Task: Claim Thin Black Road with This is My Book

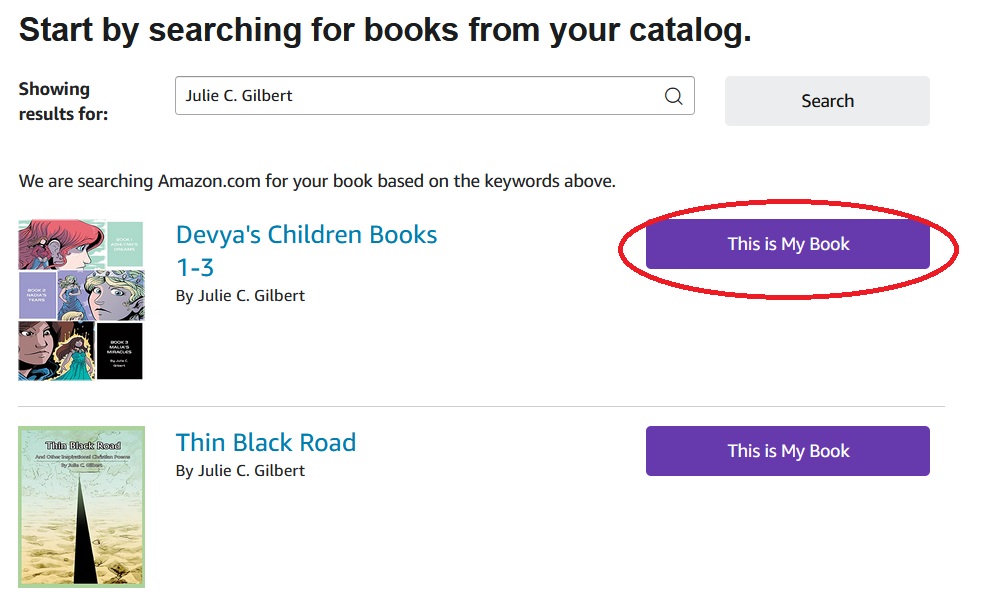Action: (x=788, y=451)
